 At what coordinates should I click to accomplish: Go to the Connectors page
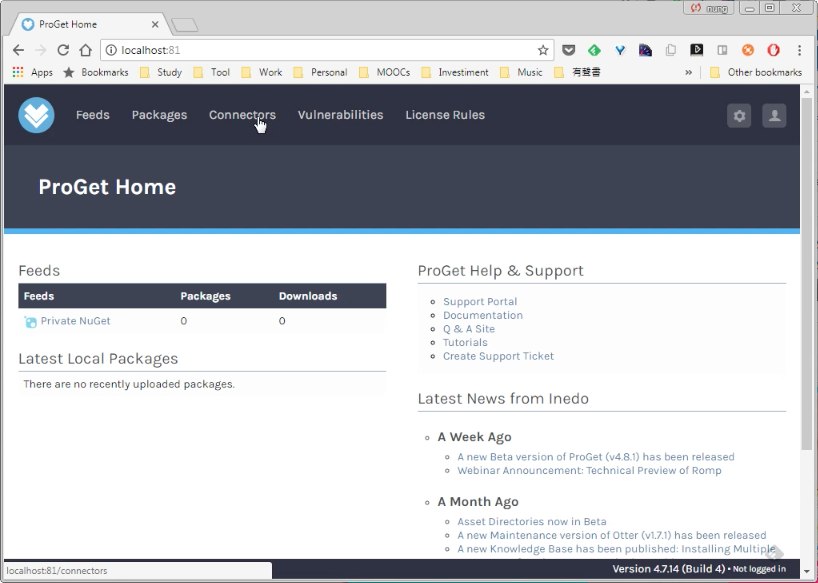tap(242, 115)
